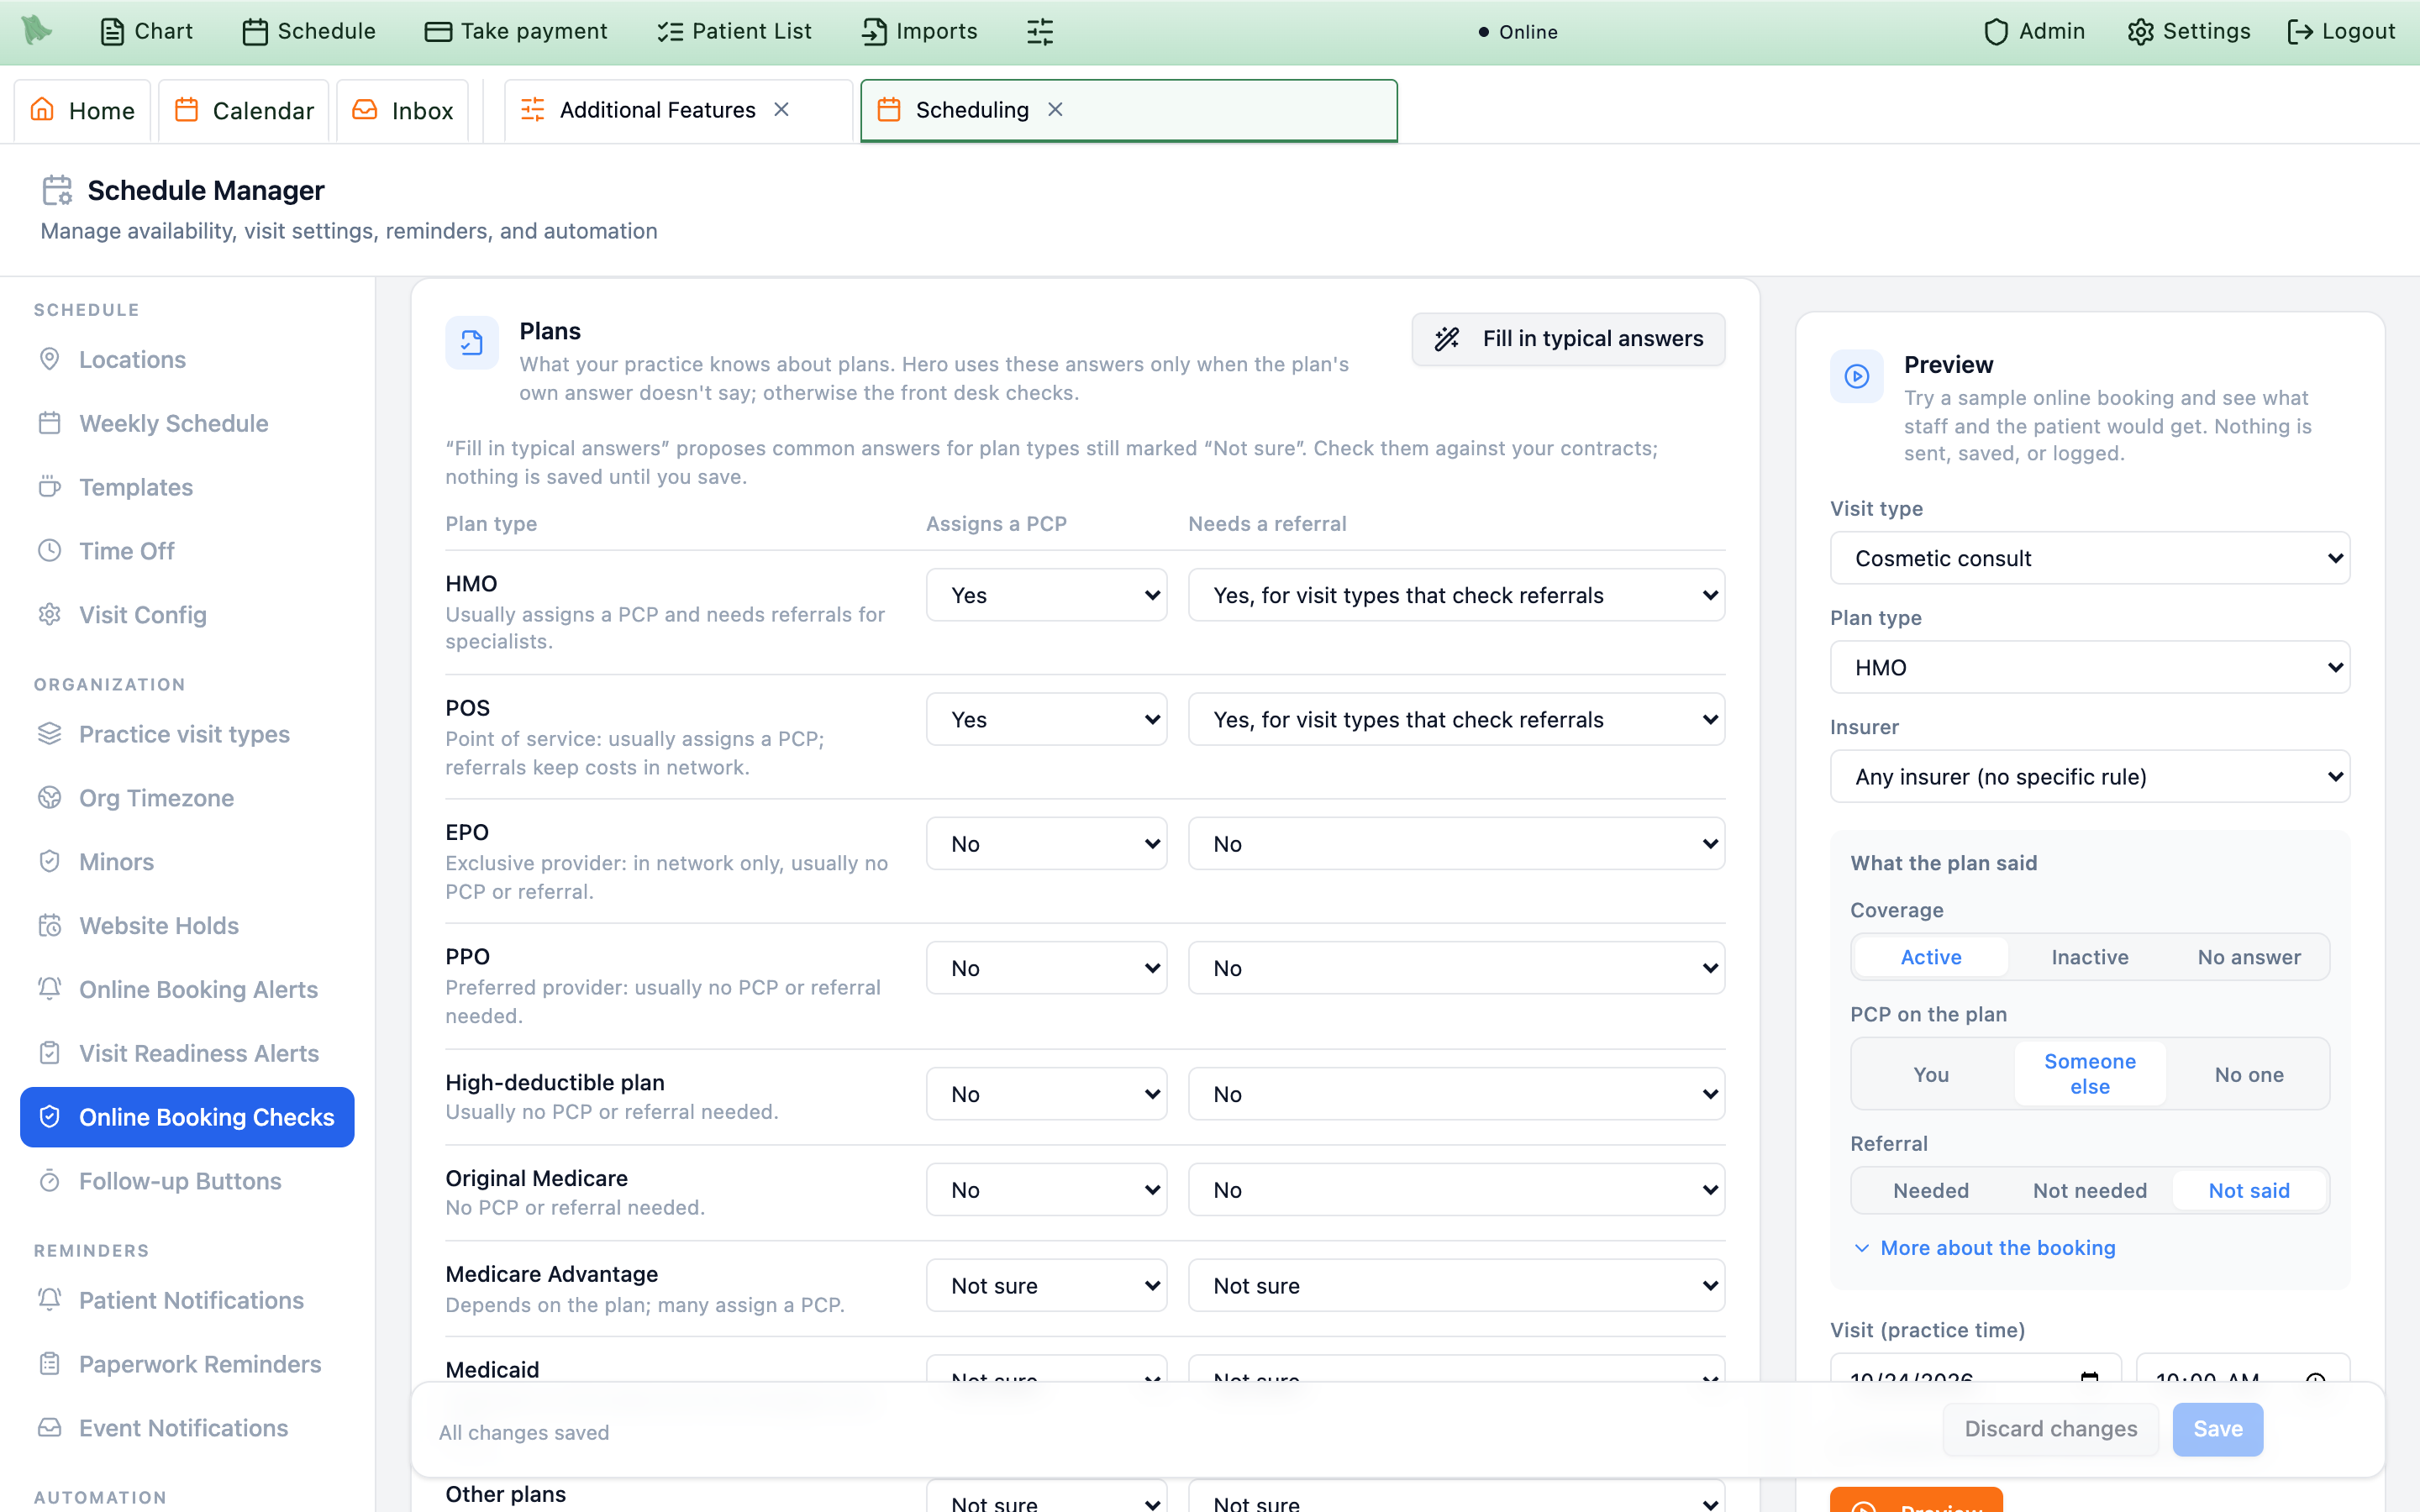Set Coverage to Inactive
Viewport: 2420px width, 1512px height.
point(2090,957)
